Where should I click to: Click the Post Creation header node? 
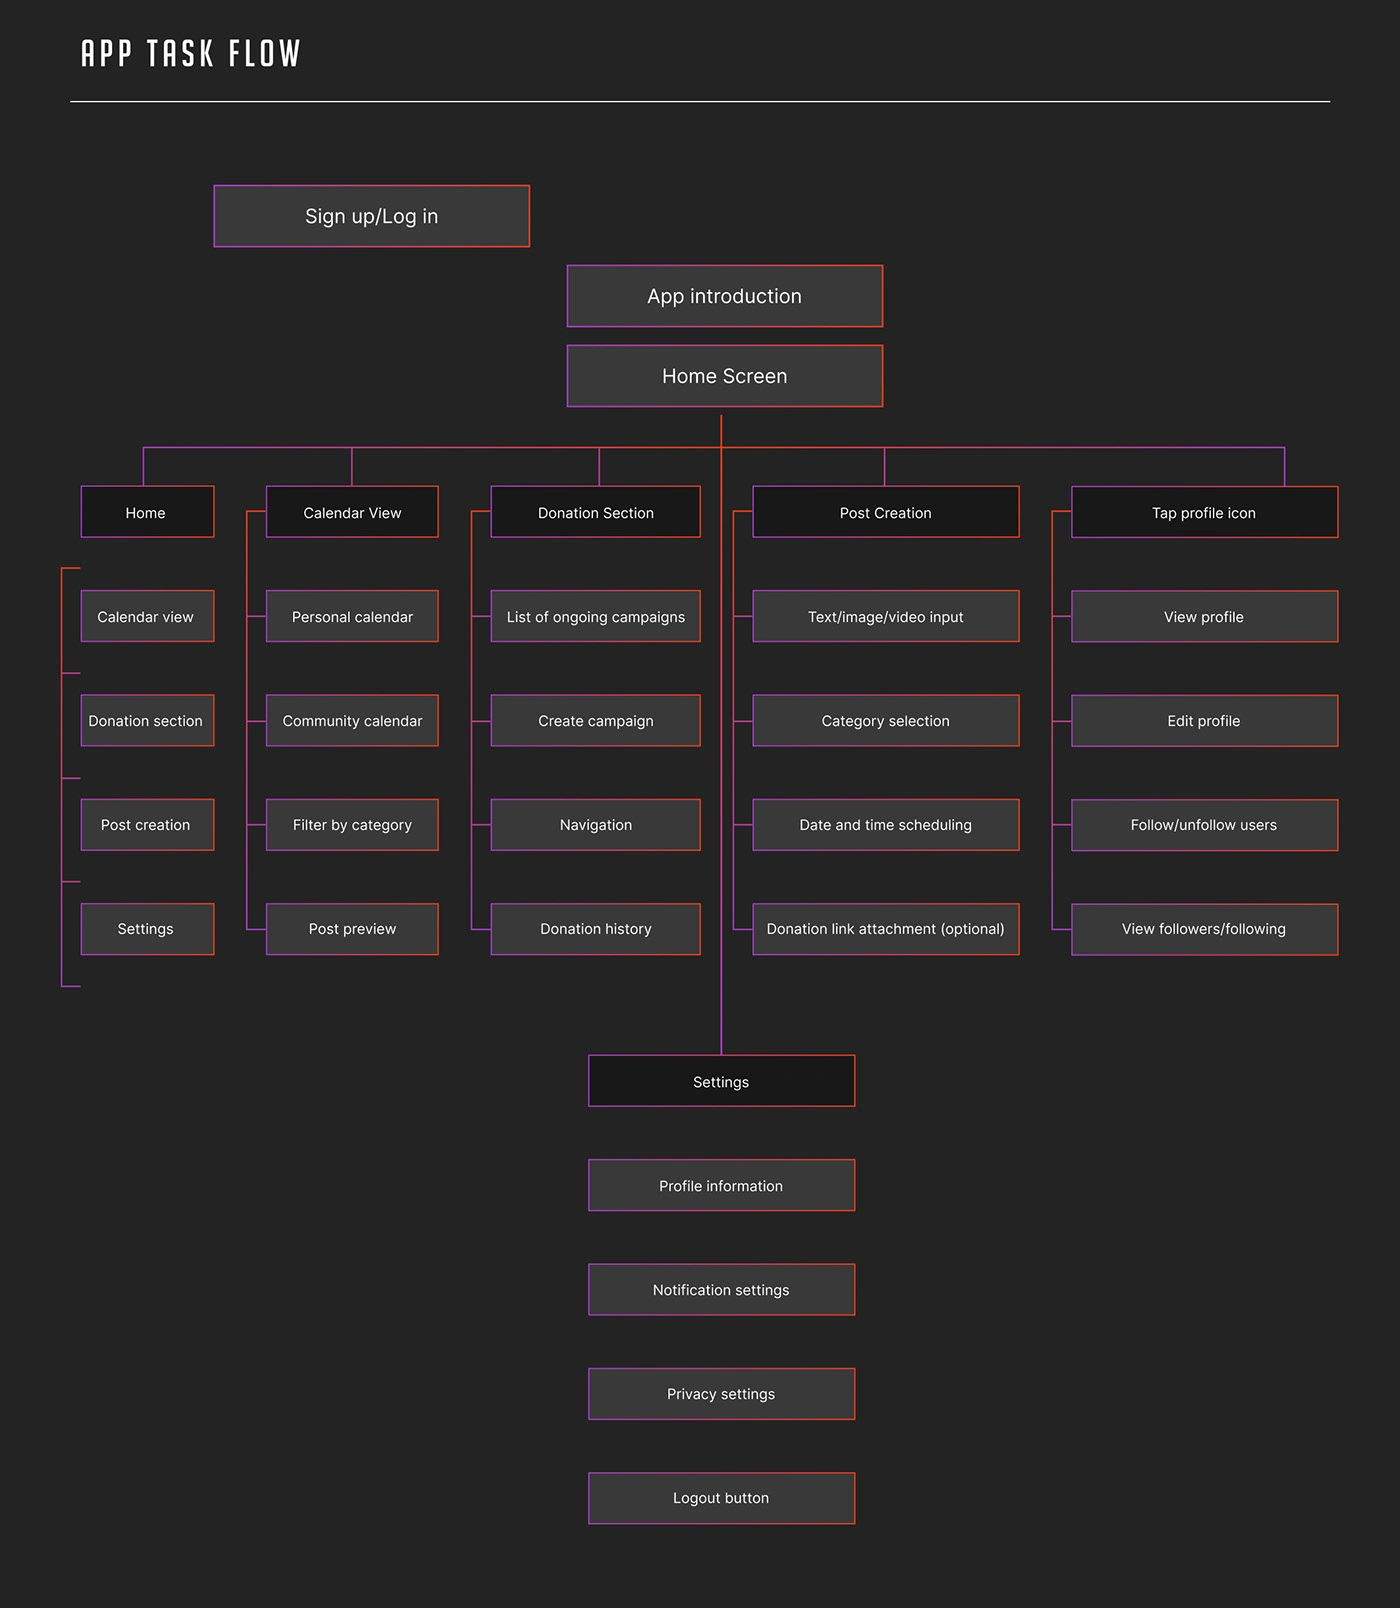[886, 512]
